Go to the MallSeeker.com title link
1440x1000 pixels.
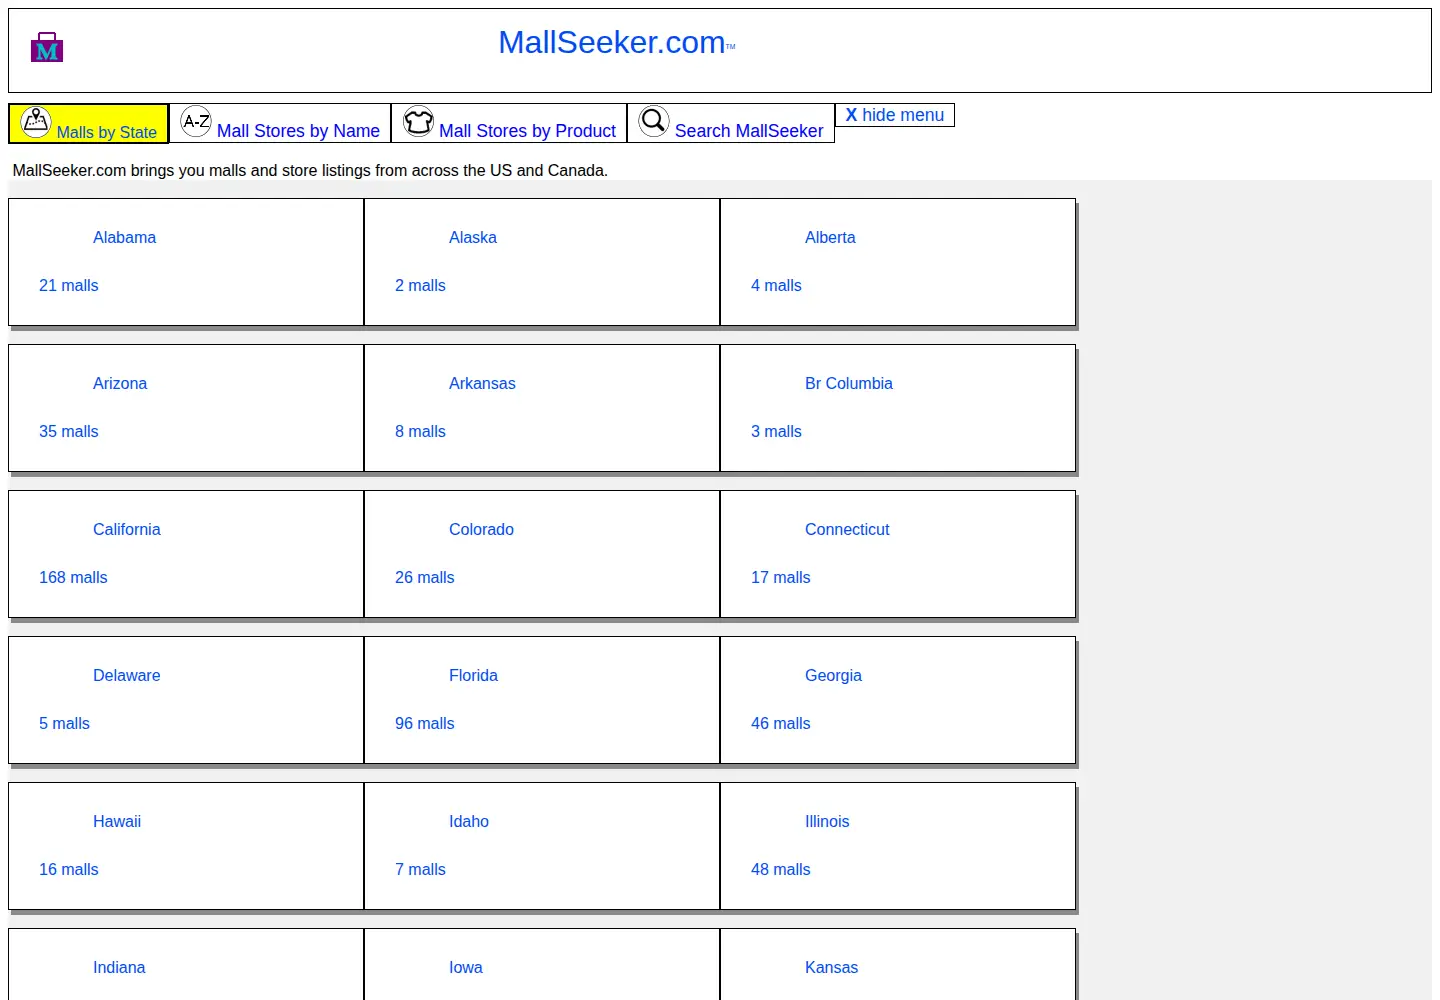pyautogui.click(x=612, y=42)
